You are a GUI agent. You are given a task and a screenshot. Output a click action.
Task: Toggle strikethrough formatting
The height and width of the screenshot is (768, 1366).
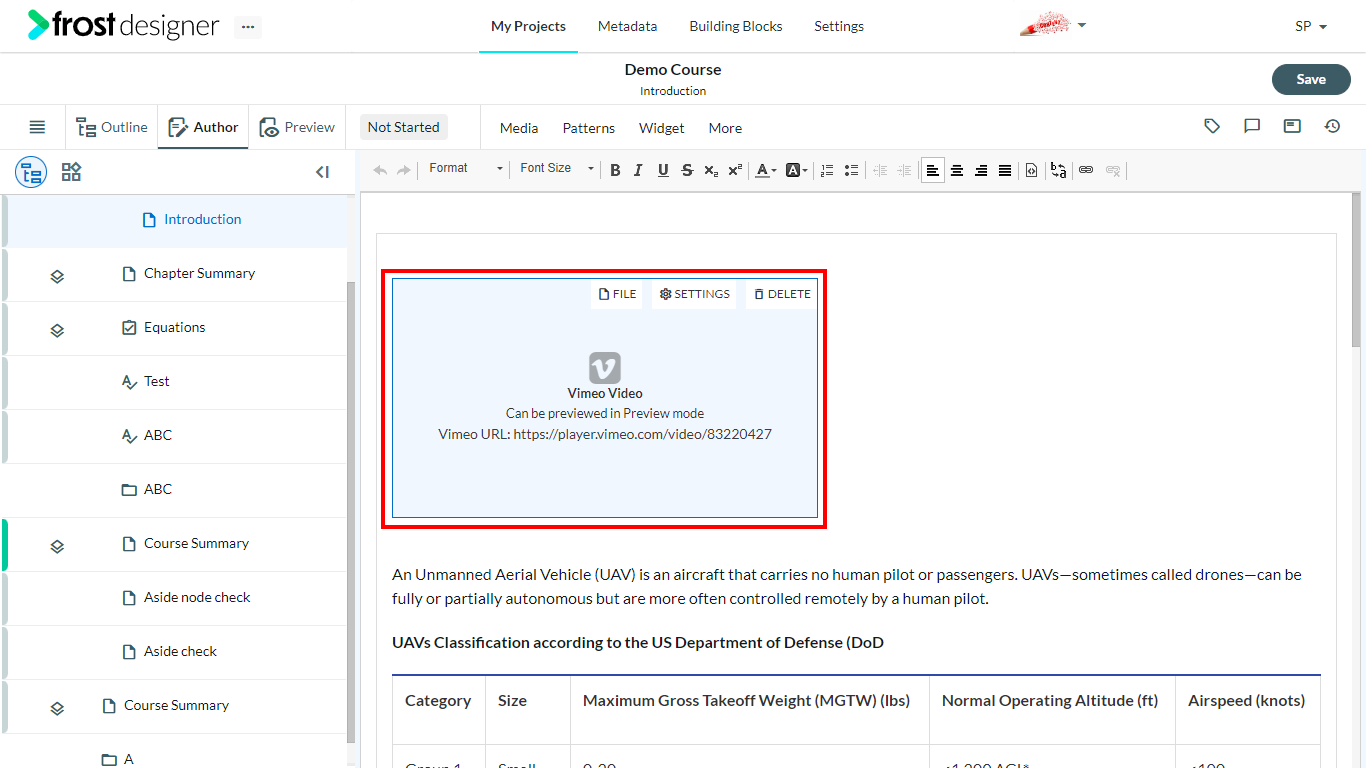click(x=687, y=170)
